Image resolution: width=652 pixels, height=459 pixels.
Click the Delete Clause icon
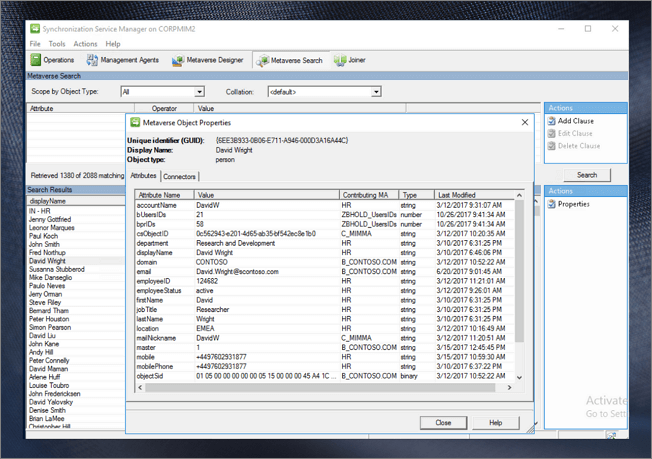551,146
